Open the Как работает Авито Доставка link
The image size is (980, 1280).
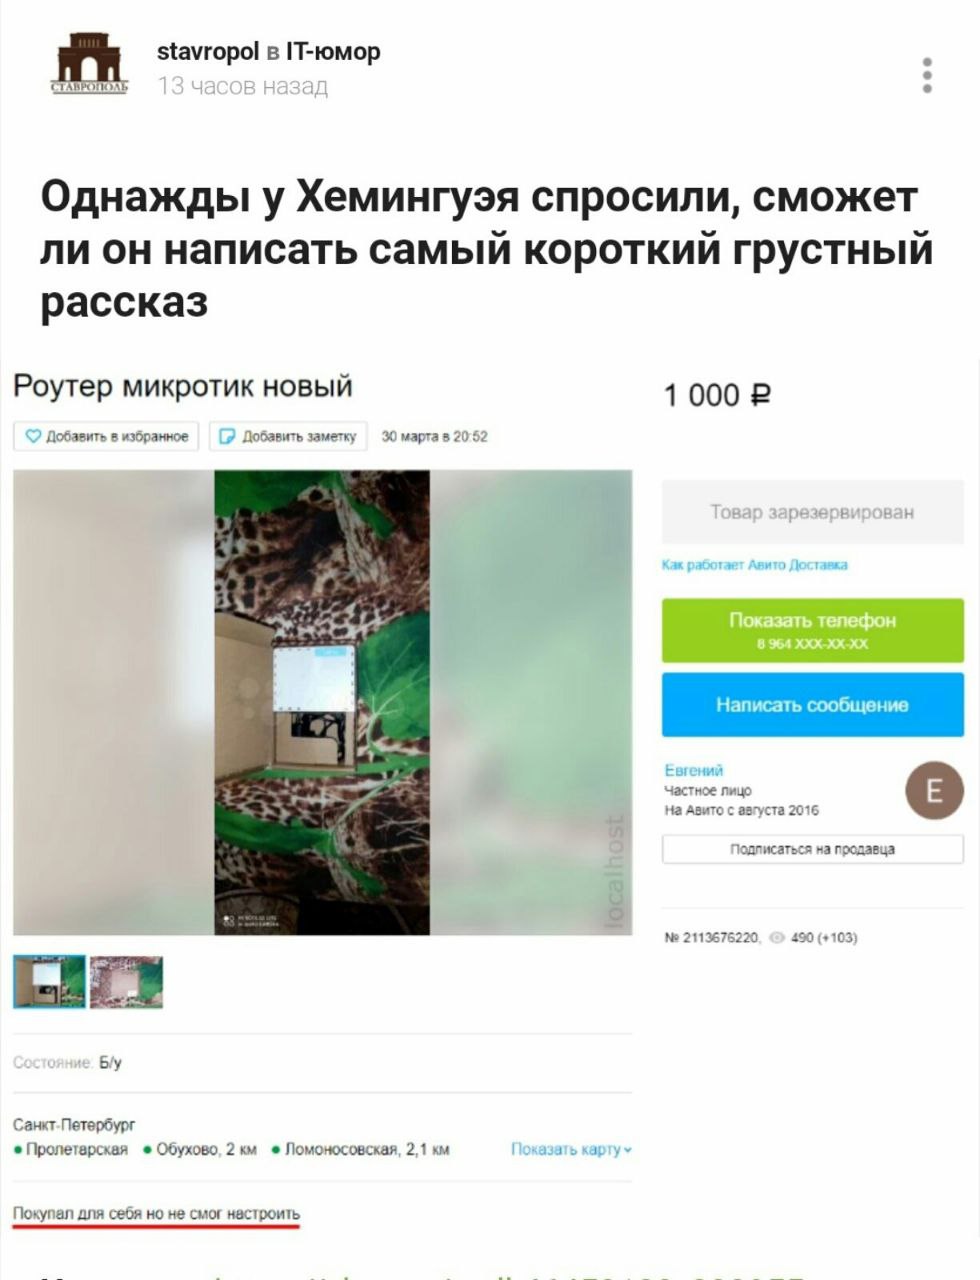point(755,565)
